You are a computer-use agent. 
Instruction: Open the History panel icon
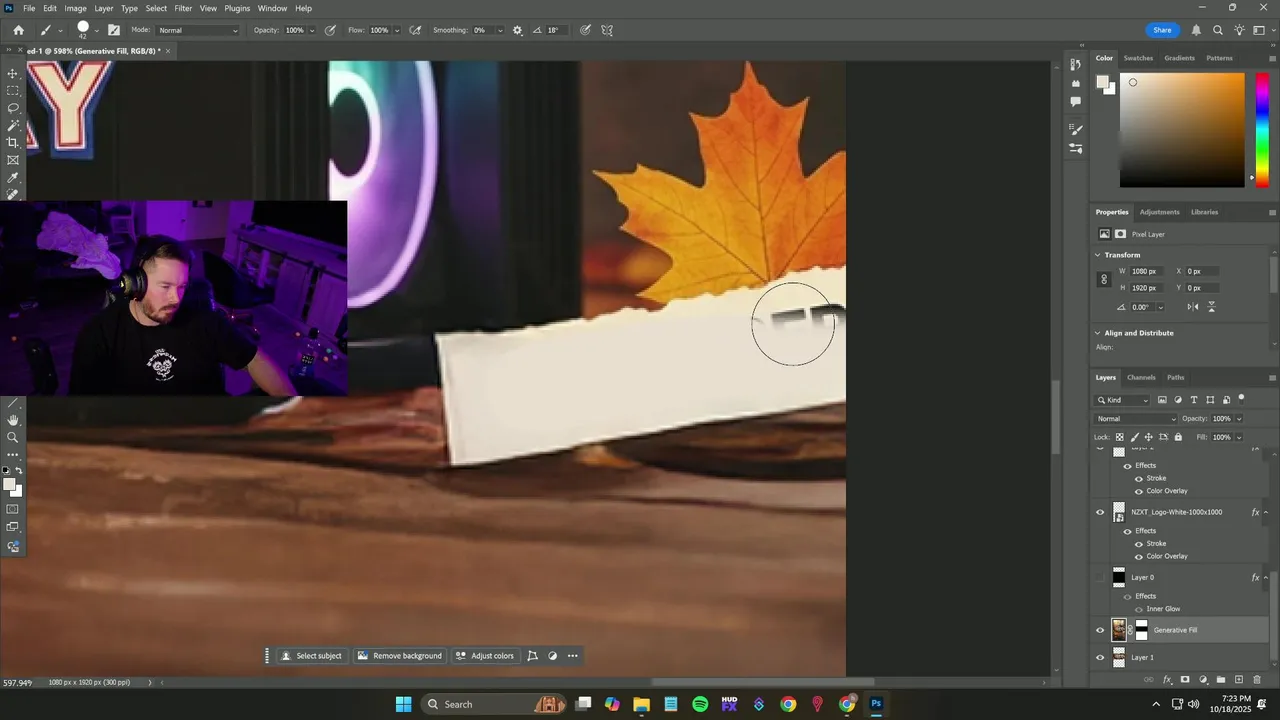click(1075, 65)
